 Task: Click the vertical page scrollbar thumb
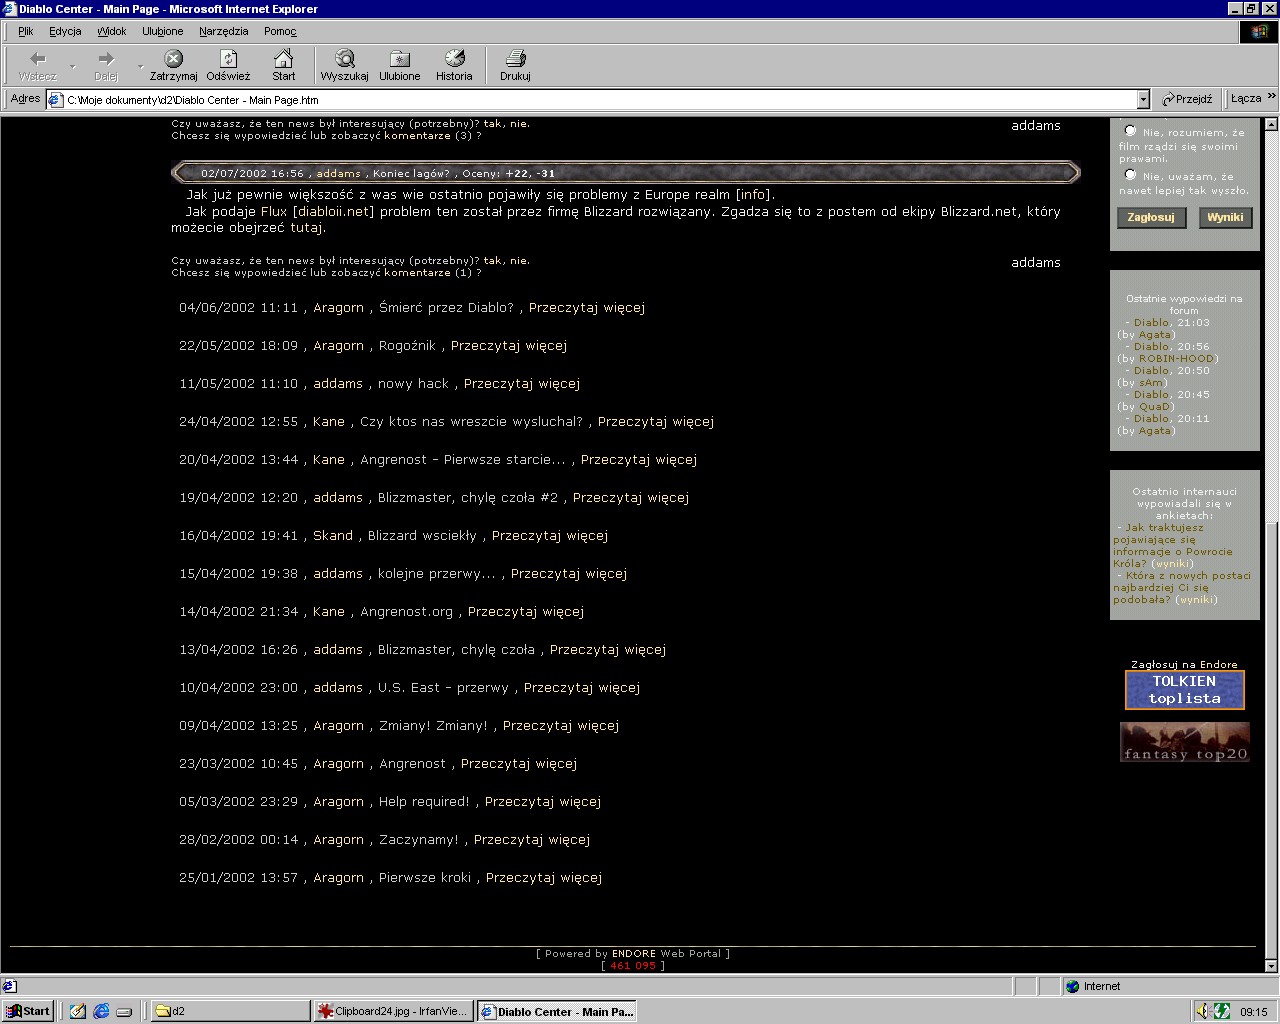pyautogui.click(x=1271, y=740)
